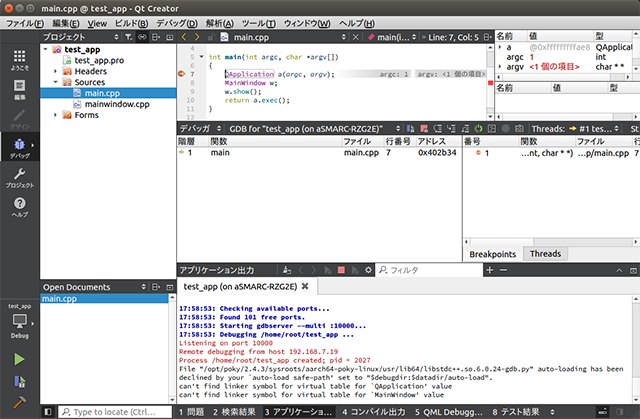The image size is (640, 419).
Task: Zoom in application output with plus
Action: [x=490, y=270]
